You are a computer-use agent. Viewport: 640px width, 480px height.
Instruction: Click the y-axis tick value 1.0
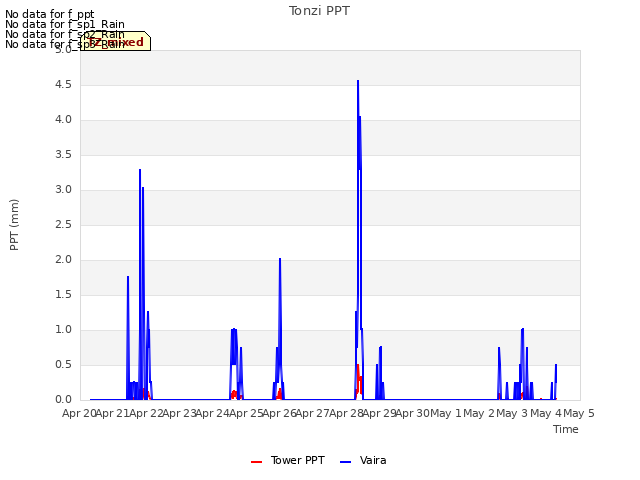[x=63, y=330]
